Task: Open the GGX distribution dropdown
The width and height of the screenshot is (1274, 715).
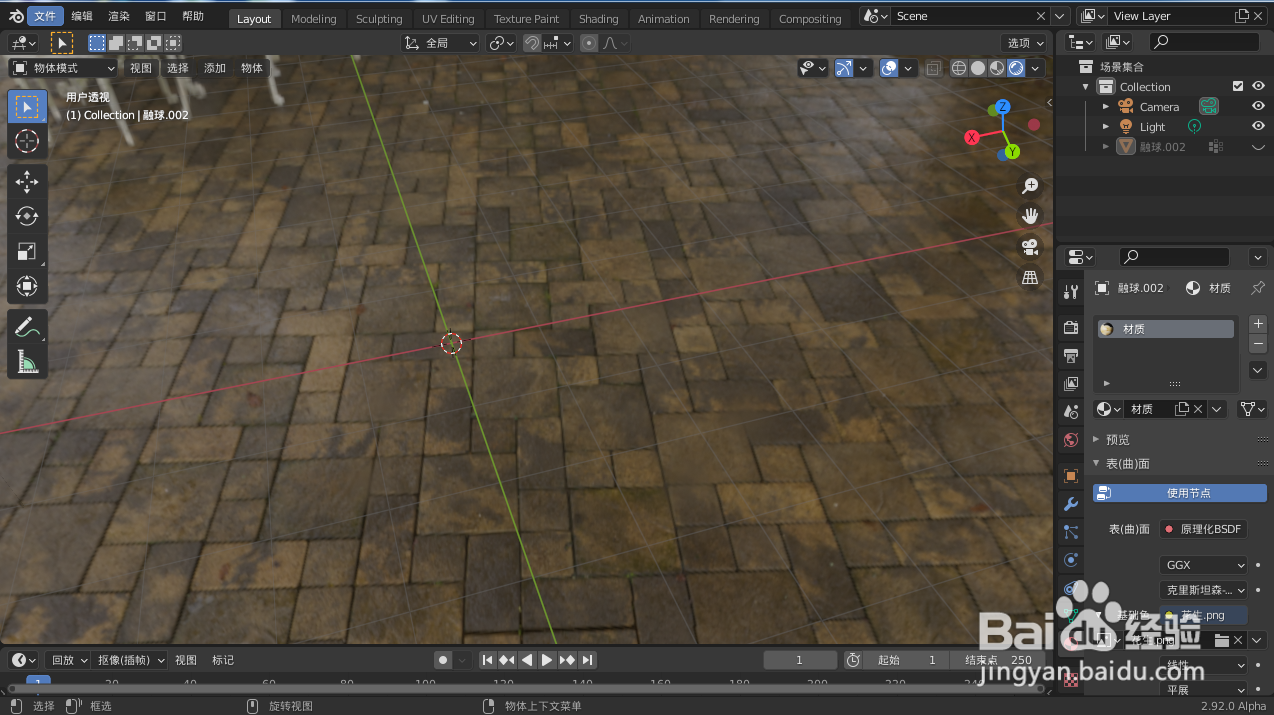Action: pyautogui.click(x=1203, y=565)
